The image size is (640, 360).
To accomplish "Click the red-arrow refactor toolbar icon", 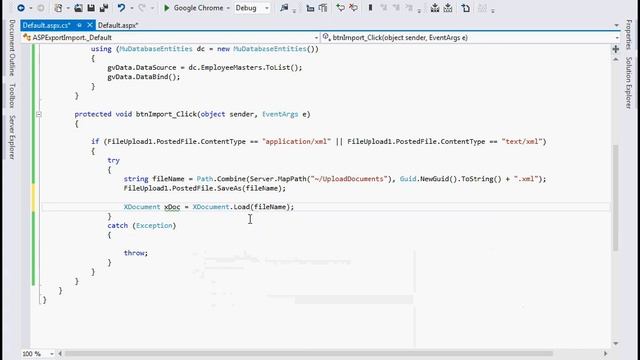I will coord(353,8).
